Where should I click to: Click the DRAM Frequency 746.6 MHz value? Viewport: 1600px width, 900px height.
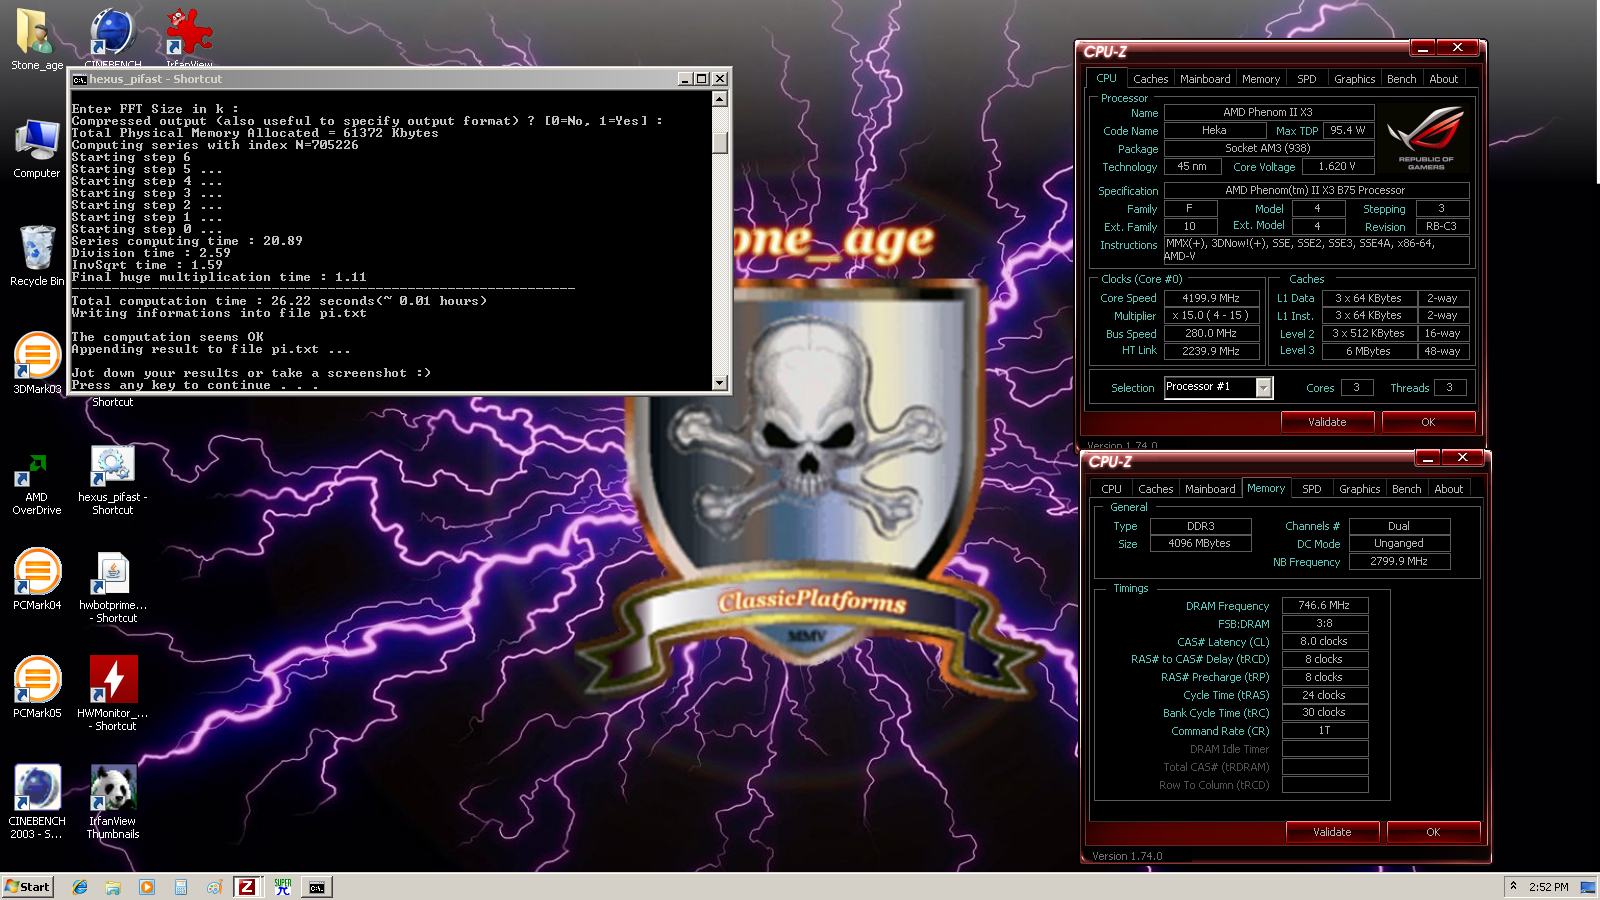1324,605
